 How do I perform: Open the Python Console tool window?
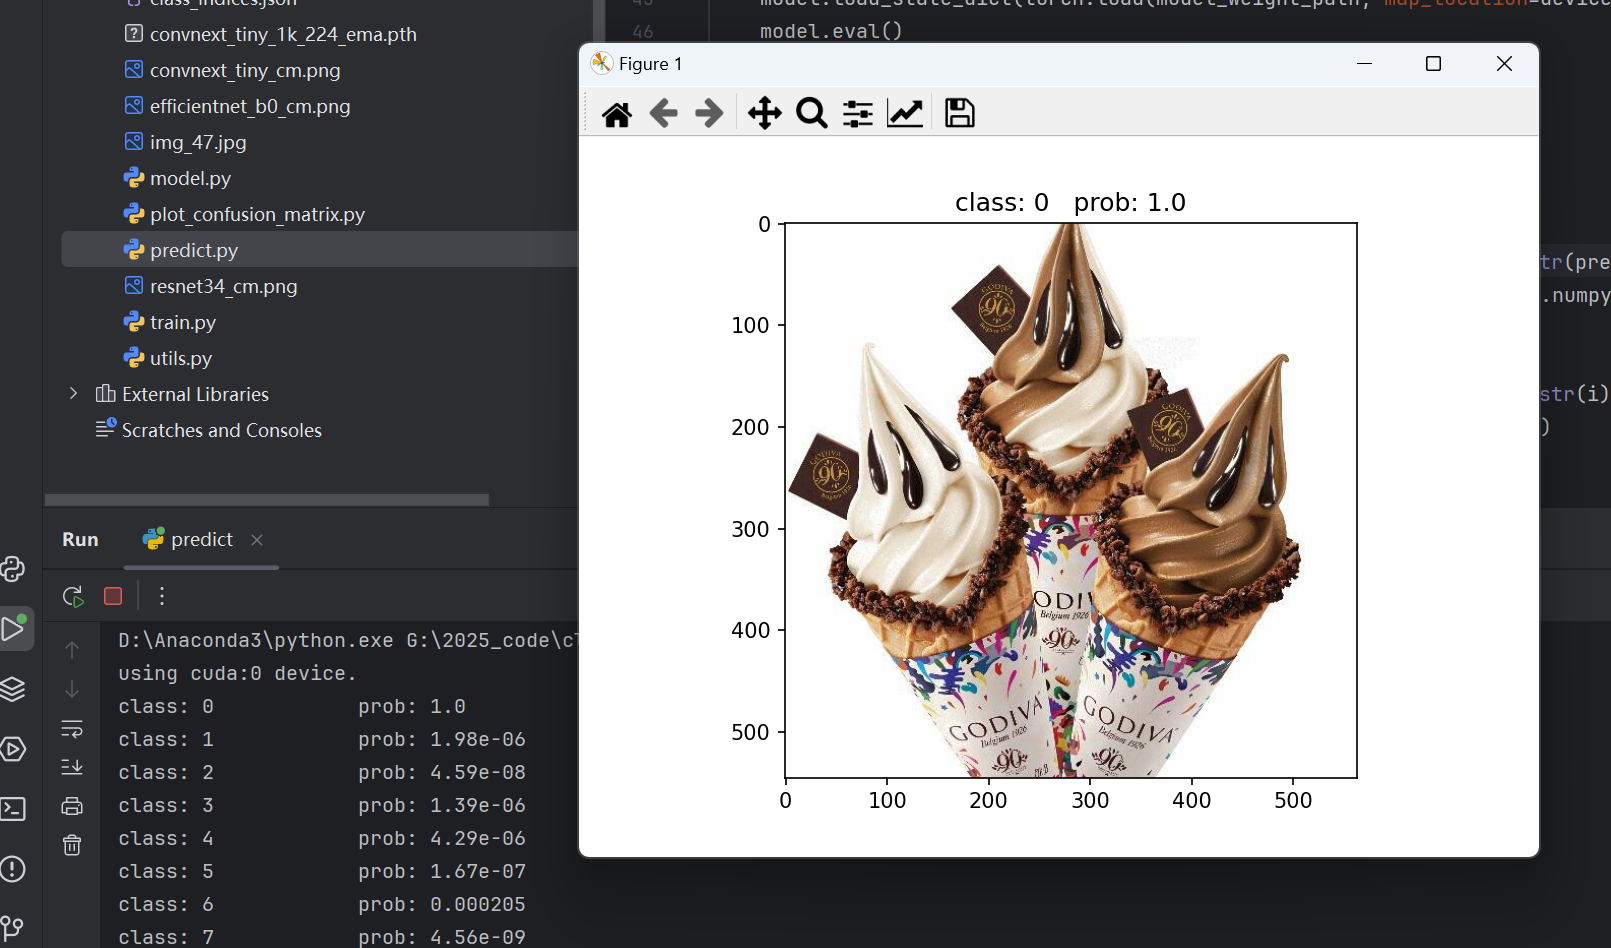click(x=13, y=569)
